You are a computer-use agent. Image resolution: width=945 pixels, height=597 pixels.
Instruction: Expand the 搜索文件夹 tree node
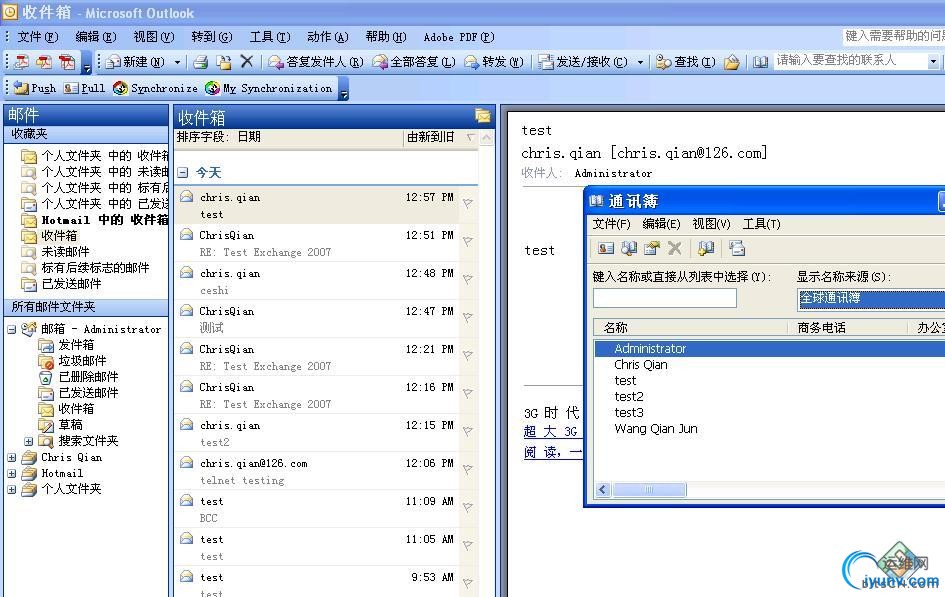(x=28, y=441)
